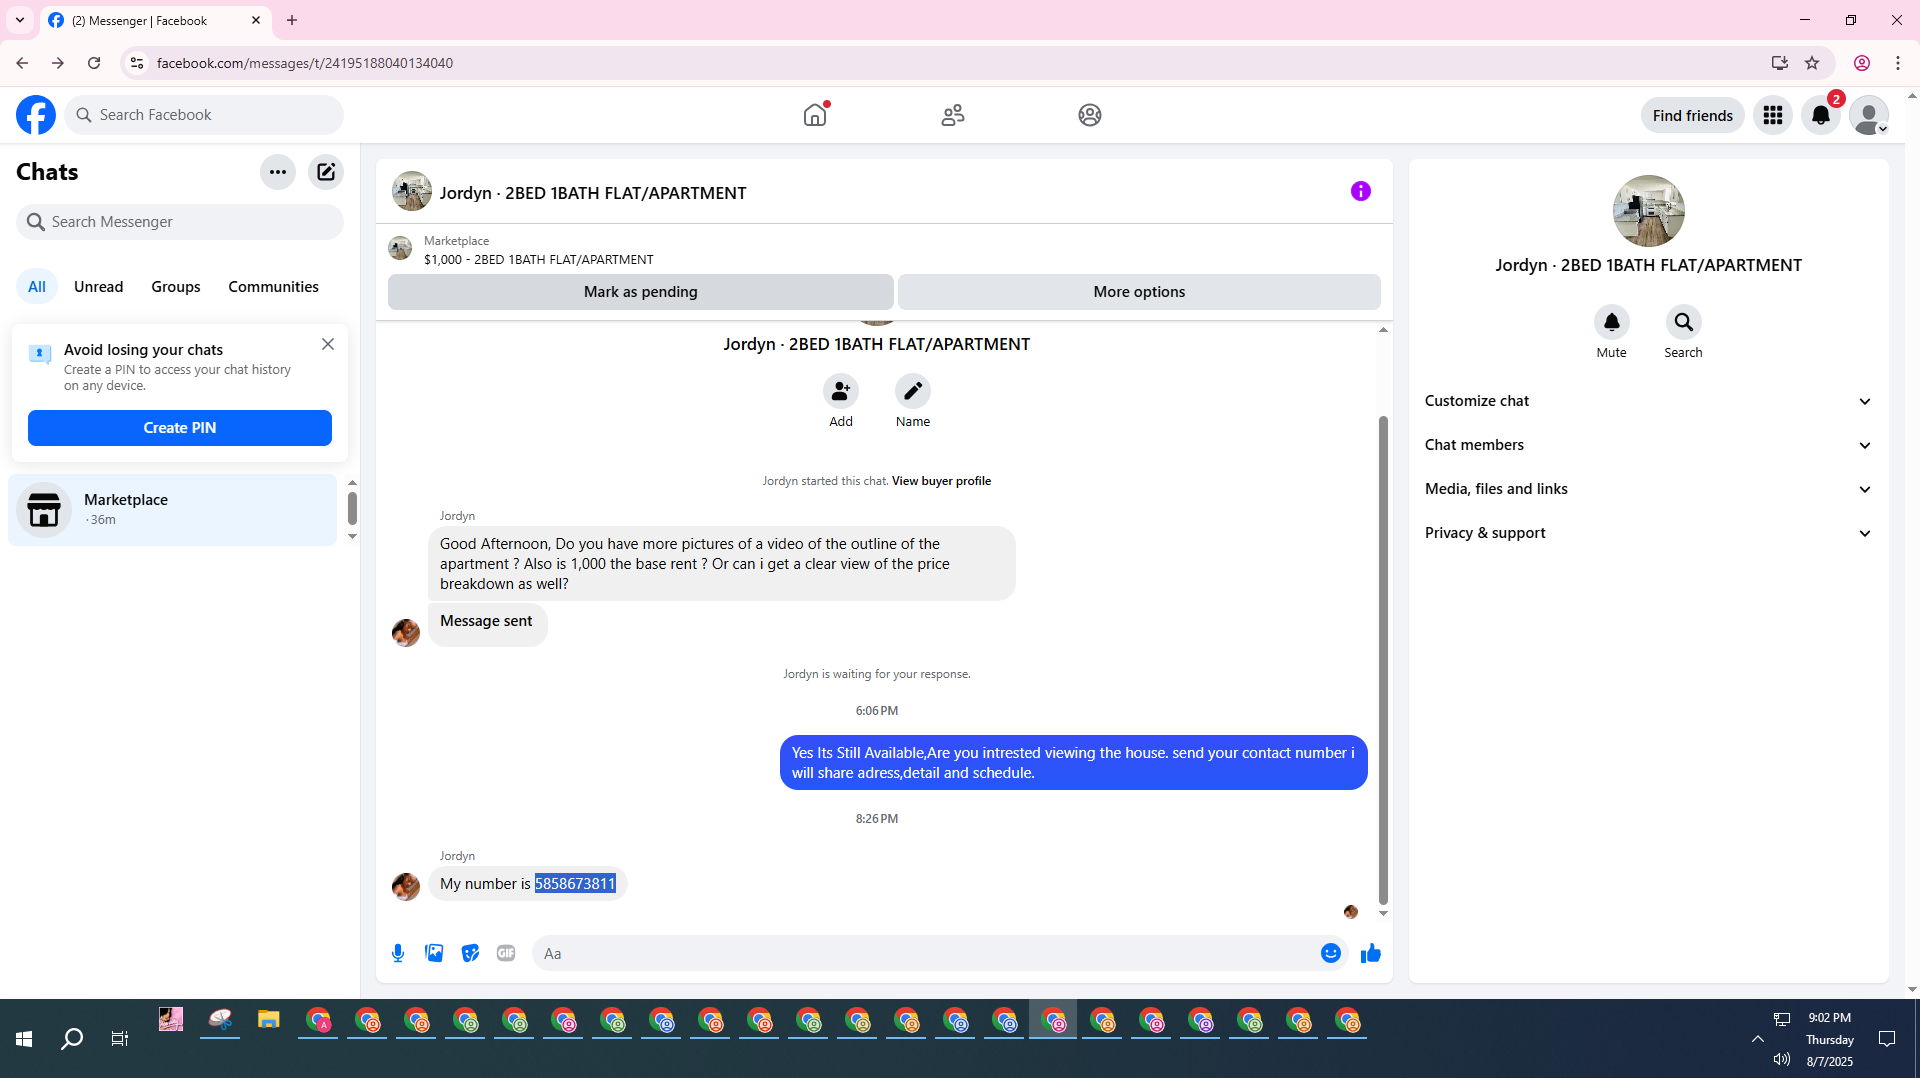
Task: Click the Find friends button
Action: point(1693,116)
